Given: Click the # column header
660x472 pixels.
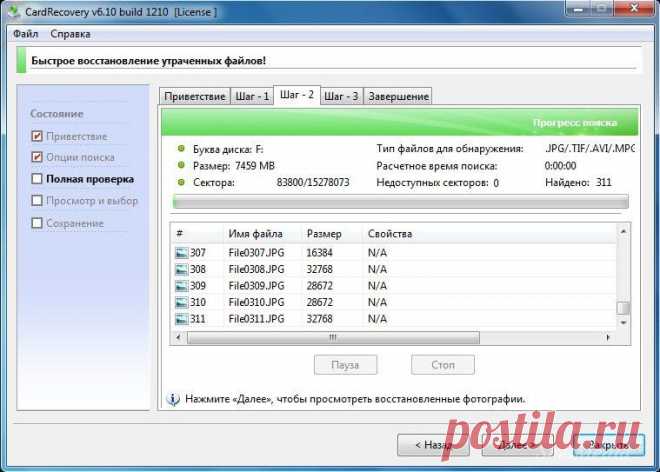Looking at the screenshot, I should tap(197, 234).
